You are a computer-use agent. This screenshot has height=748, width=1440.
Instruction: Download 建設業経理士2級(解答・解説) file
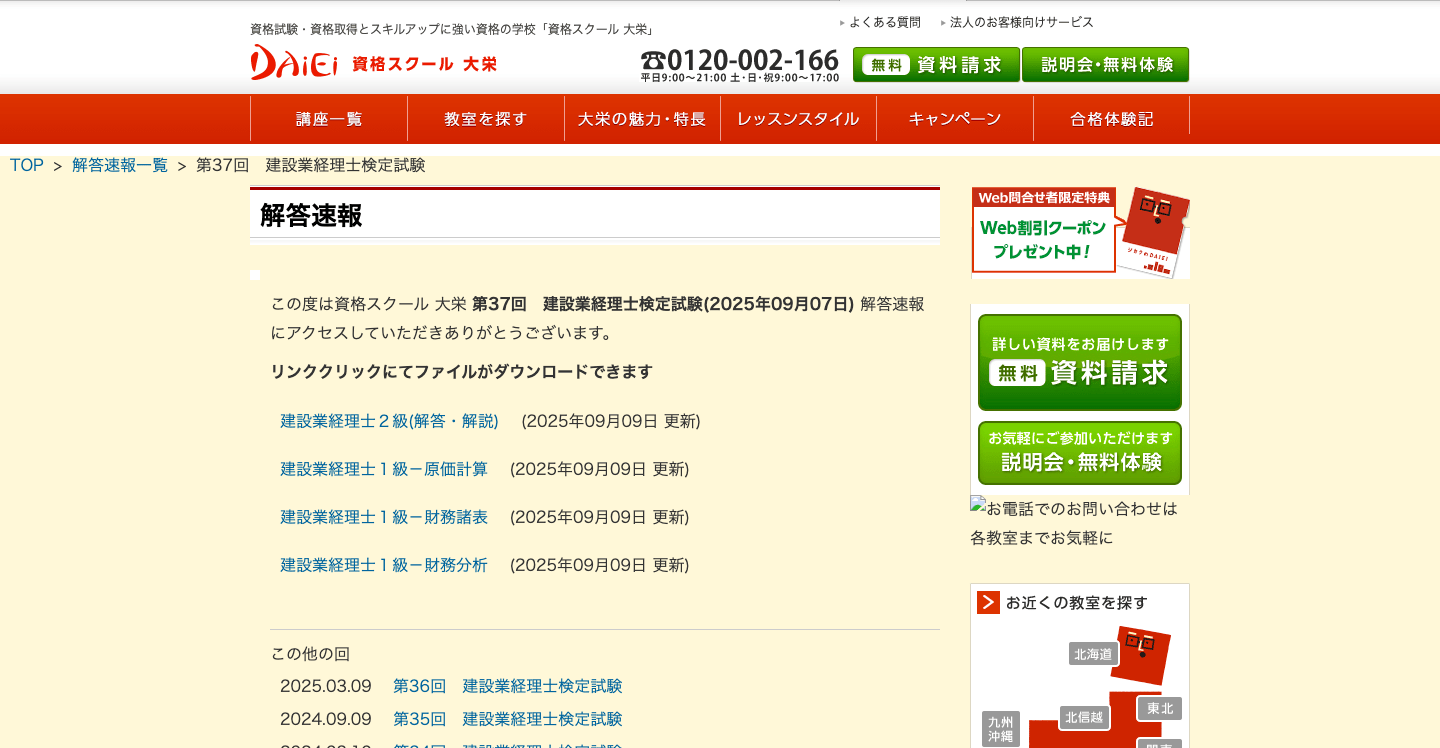(x=389, y=421)
